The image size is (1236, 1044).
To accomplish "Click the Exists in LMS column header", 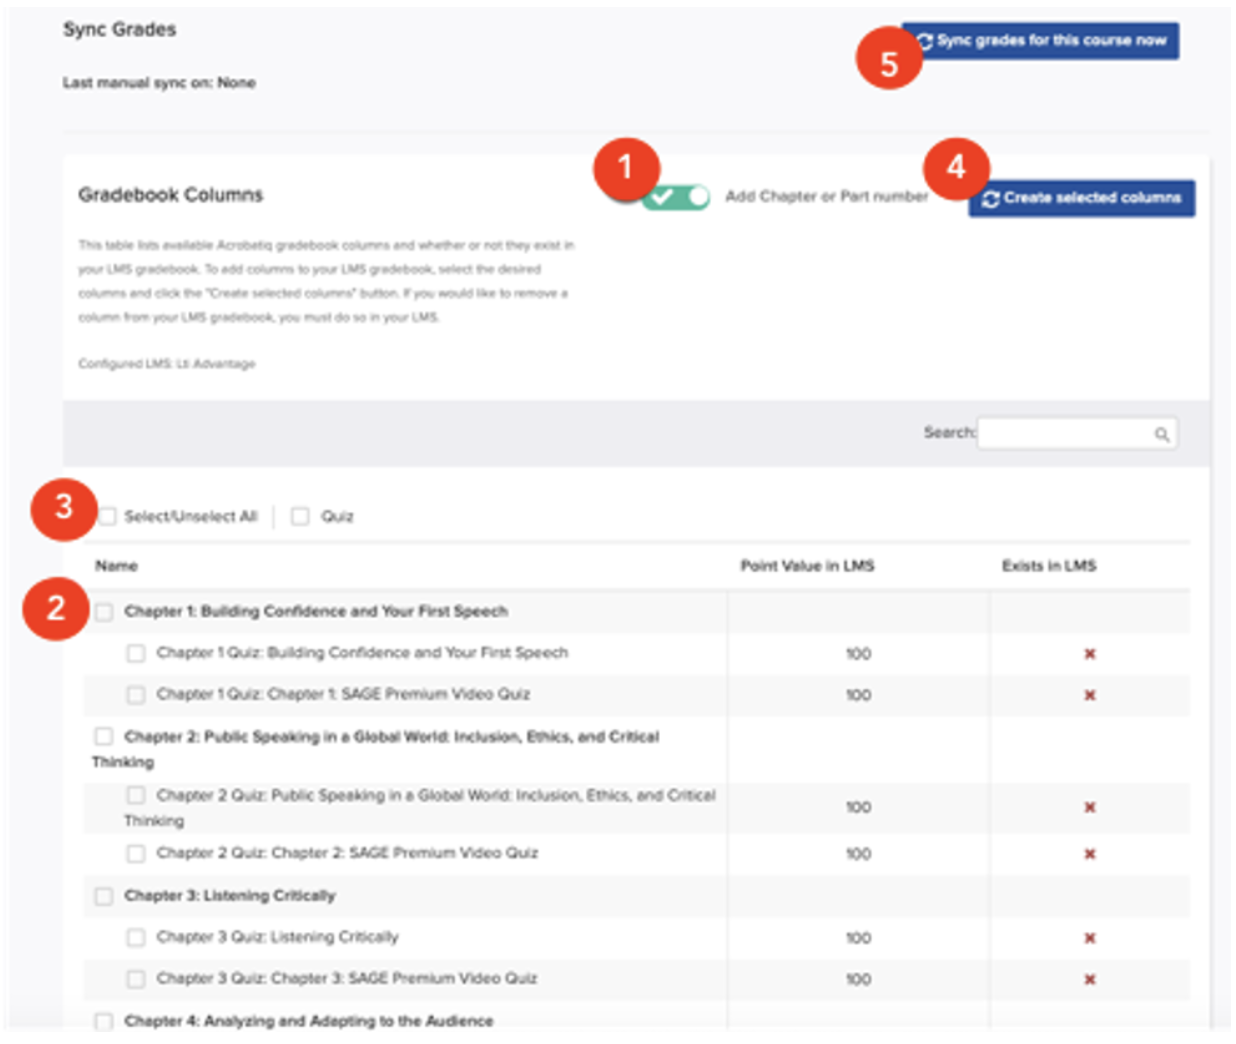I will (x=1049, y=566).
